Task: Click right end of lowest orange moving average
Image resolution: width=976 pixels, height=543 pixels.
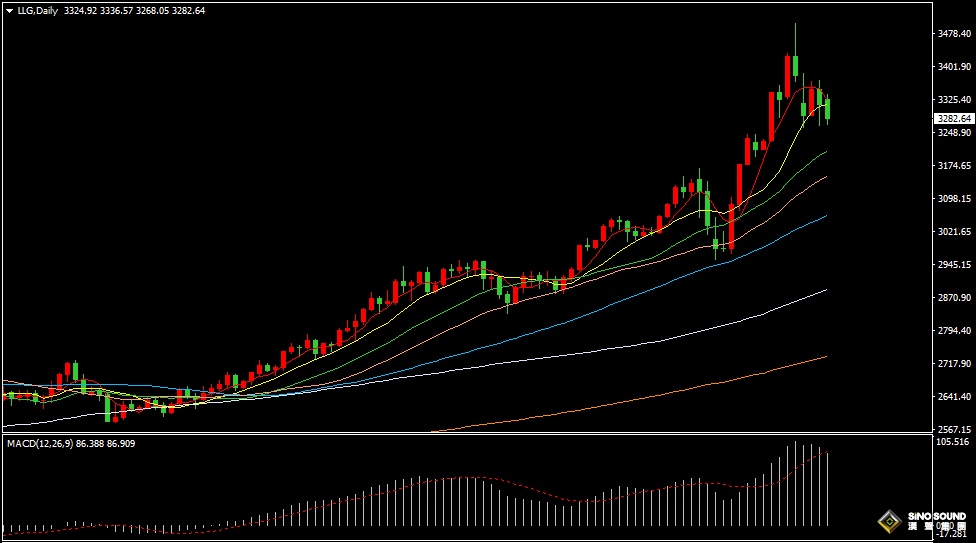Action: [x=826, y=356]
